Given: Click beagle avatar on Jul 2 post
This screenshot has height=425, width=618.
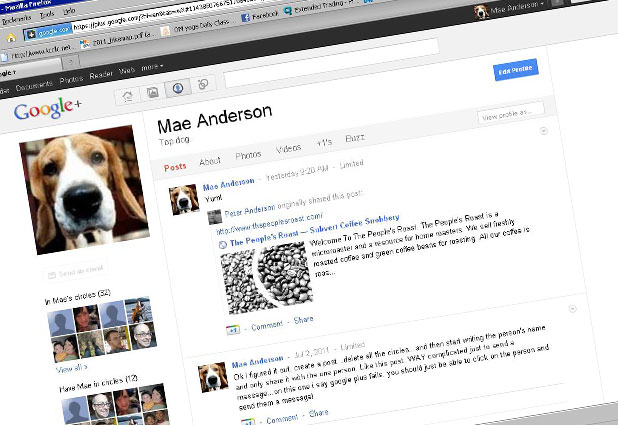Looking at the screenshot, I should point(213,378).
